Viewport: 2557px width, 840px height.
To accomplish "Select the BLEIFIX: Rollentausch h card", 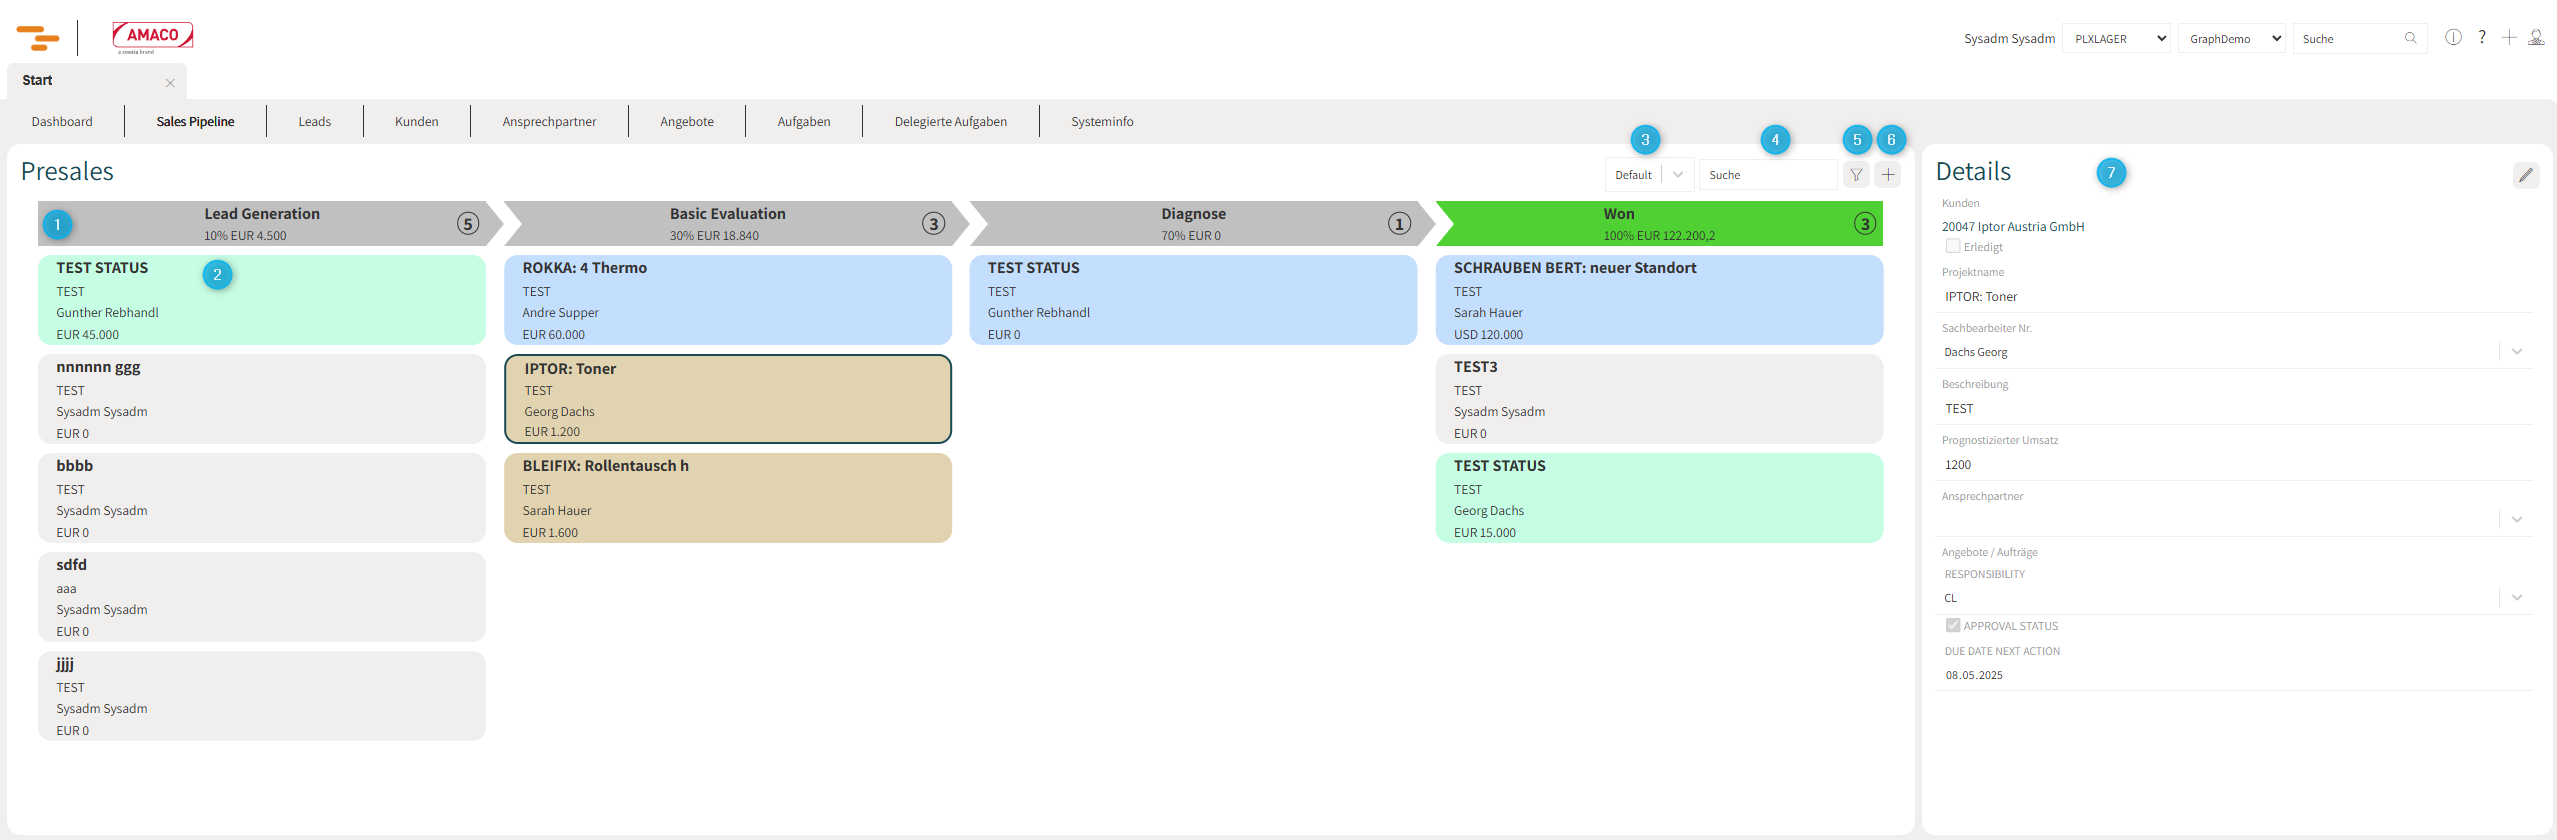I will coord(727,498).
